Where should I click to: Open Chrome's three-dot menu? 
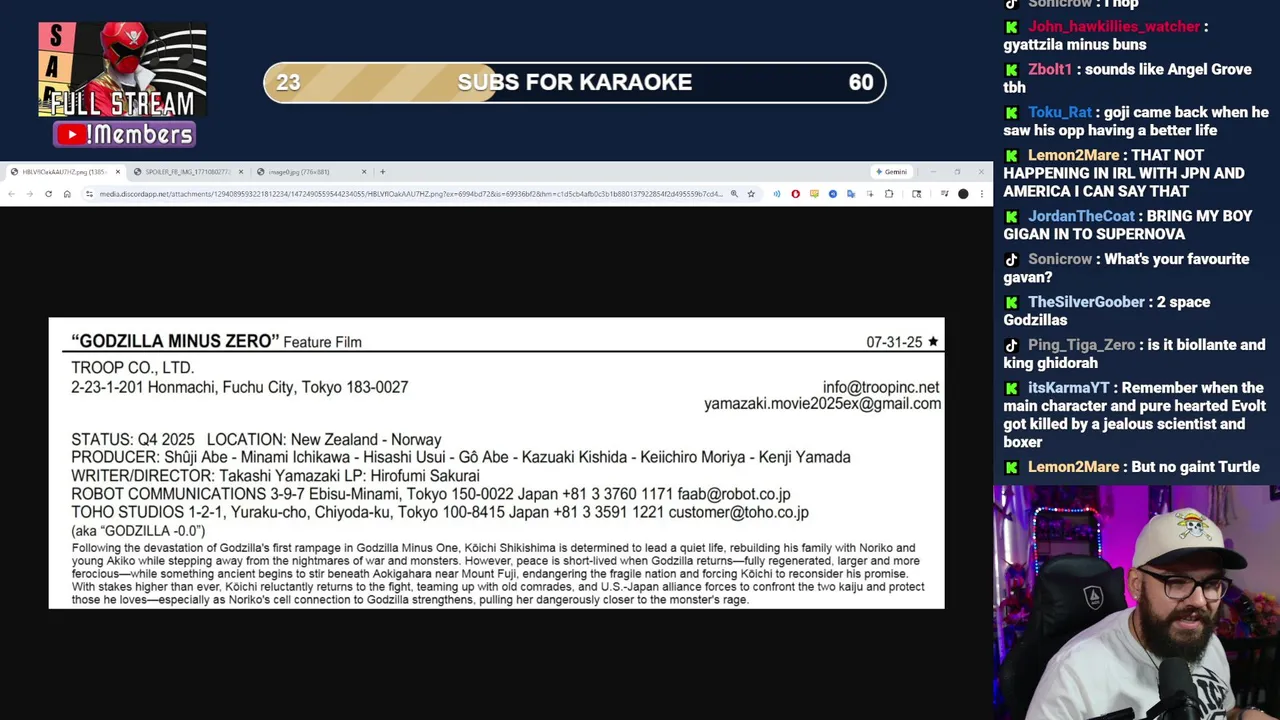coord(982,194)
